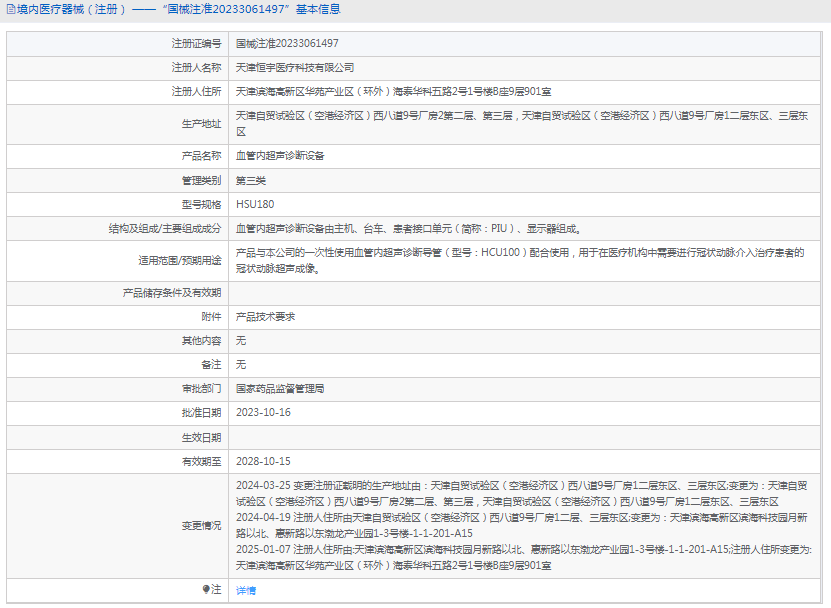Image resolution: width=831 pixels, height=608 pixels.
Task: Click the 生效日期 row label
Action: coord(201,438)
